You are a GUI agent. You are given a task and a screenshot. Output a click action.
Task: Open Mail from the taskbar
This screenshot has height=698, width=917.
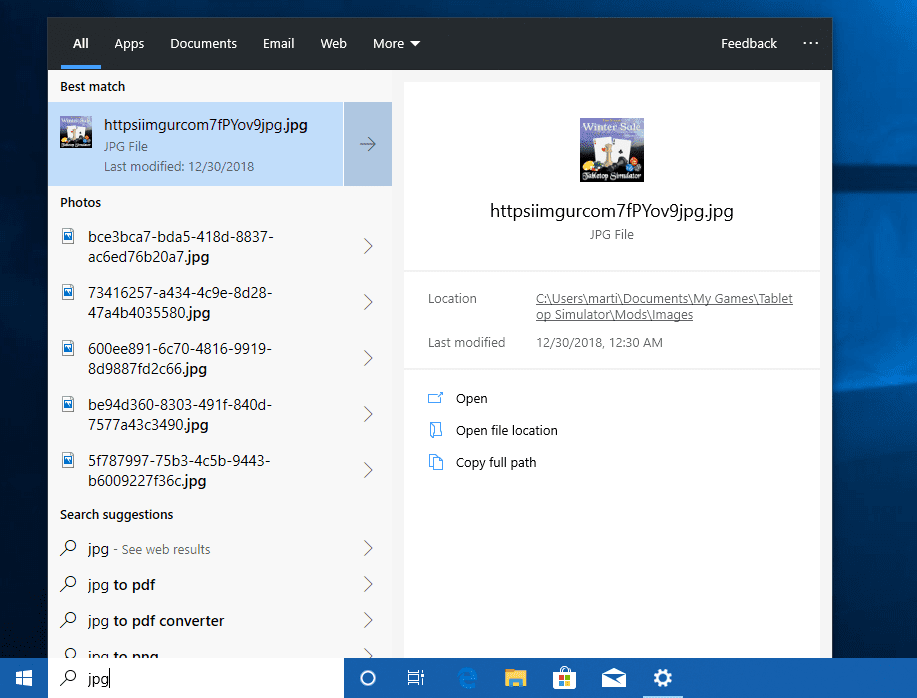(x=613, y=678)
